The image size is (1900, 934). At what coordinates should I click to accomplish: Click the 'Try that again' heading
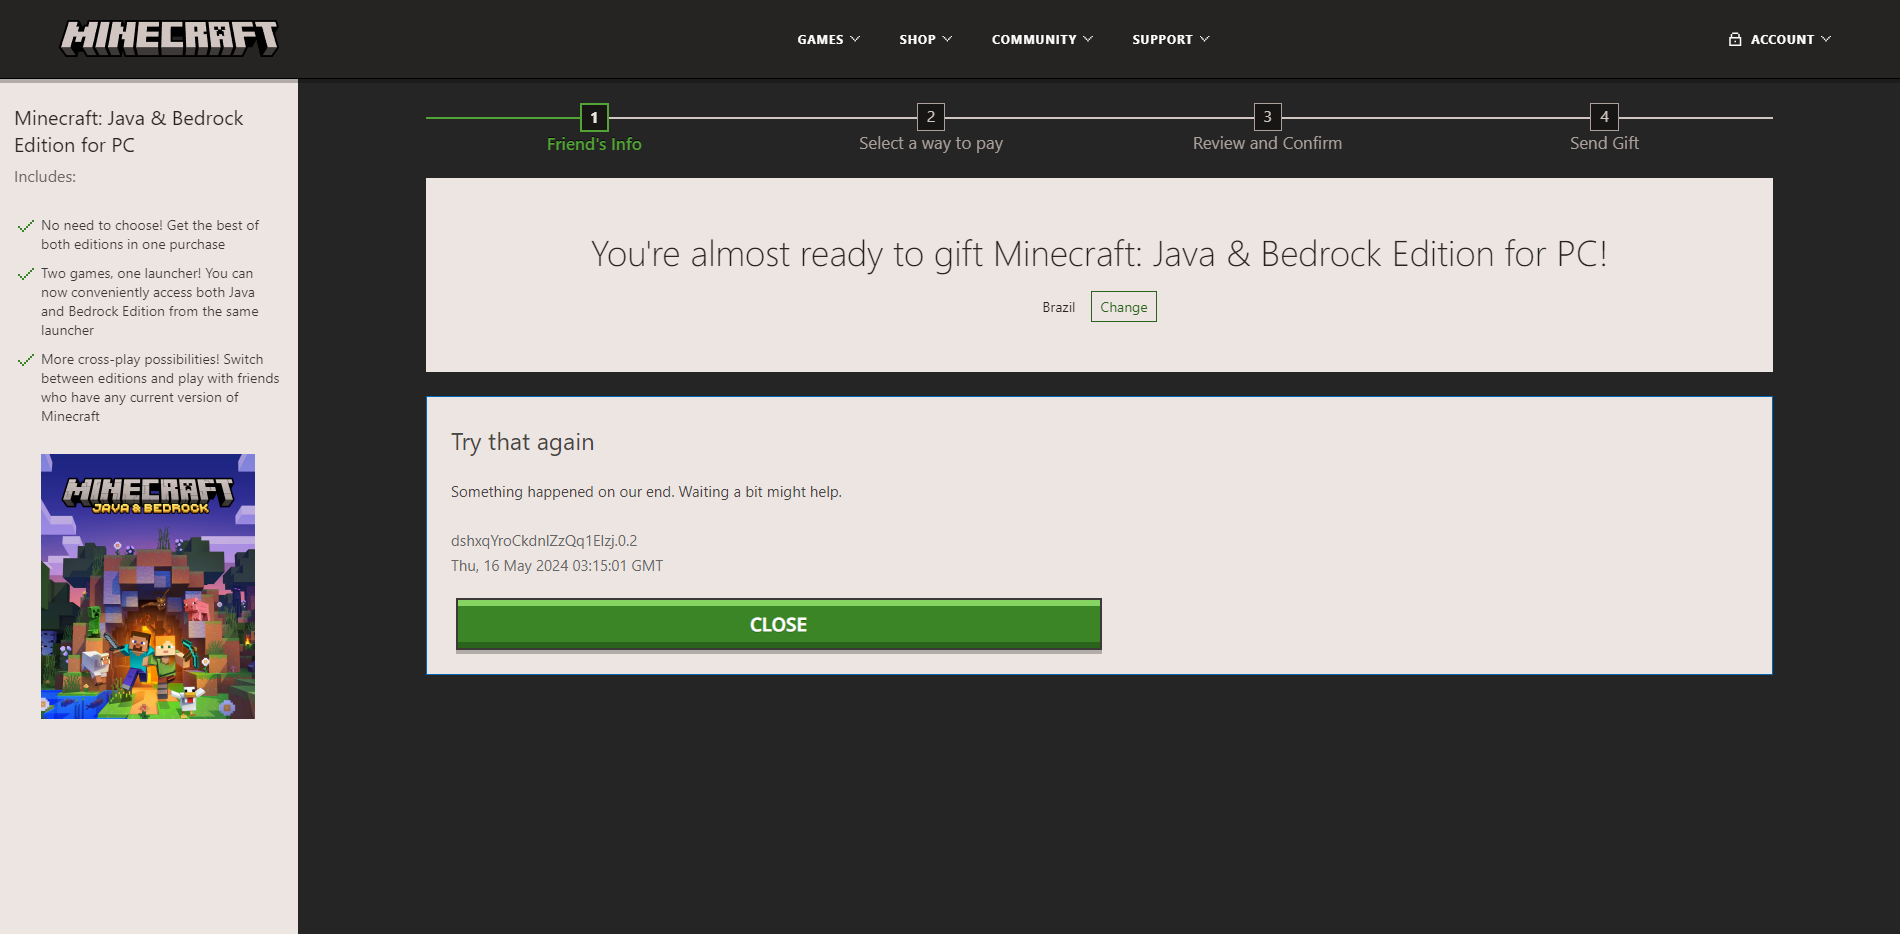(523, 442)
